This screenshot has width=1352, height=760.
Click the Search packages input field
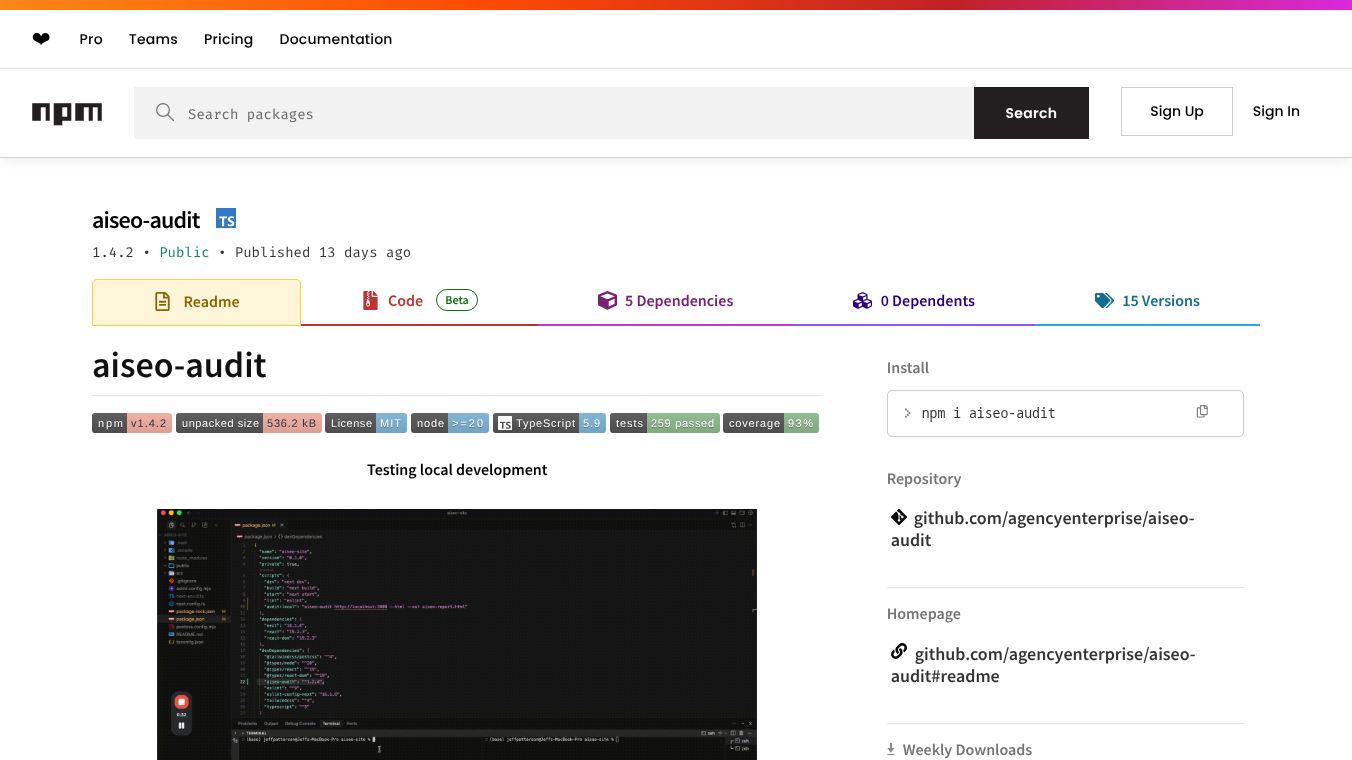pyautogui.click(x=550, y=113)
